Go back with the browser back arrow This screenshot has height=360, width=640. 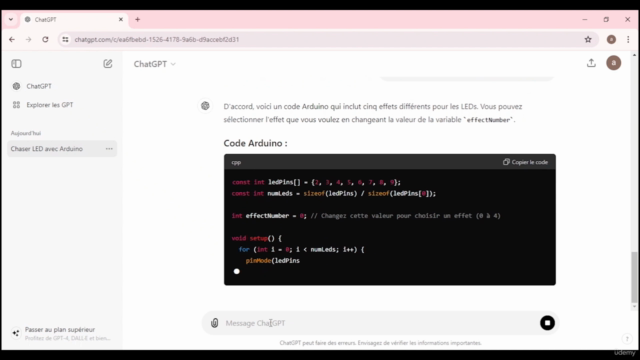click(12, 40)
